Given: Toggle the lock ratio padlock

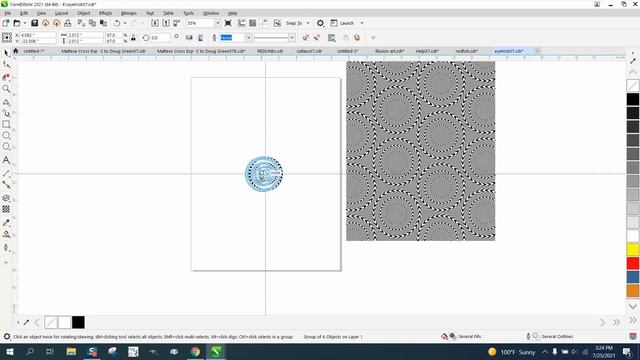Looking at the screenshot, I should [x=133, y=38].
